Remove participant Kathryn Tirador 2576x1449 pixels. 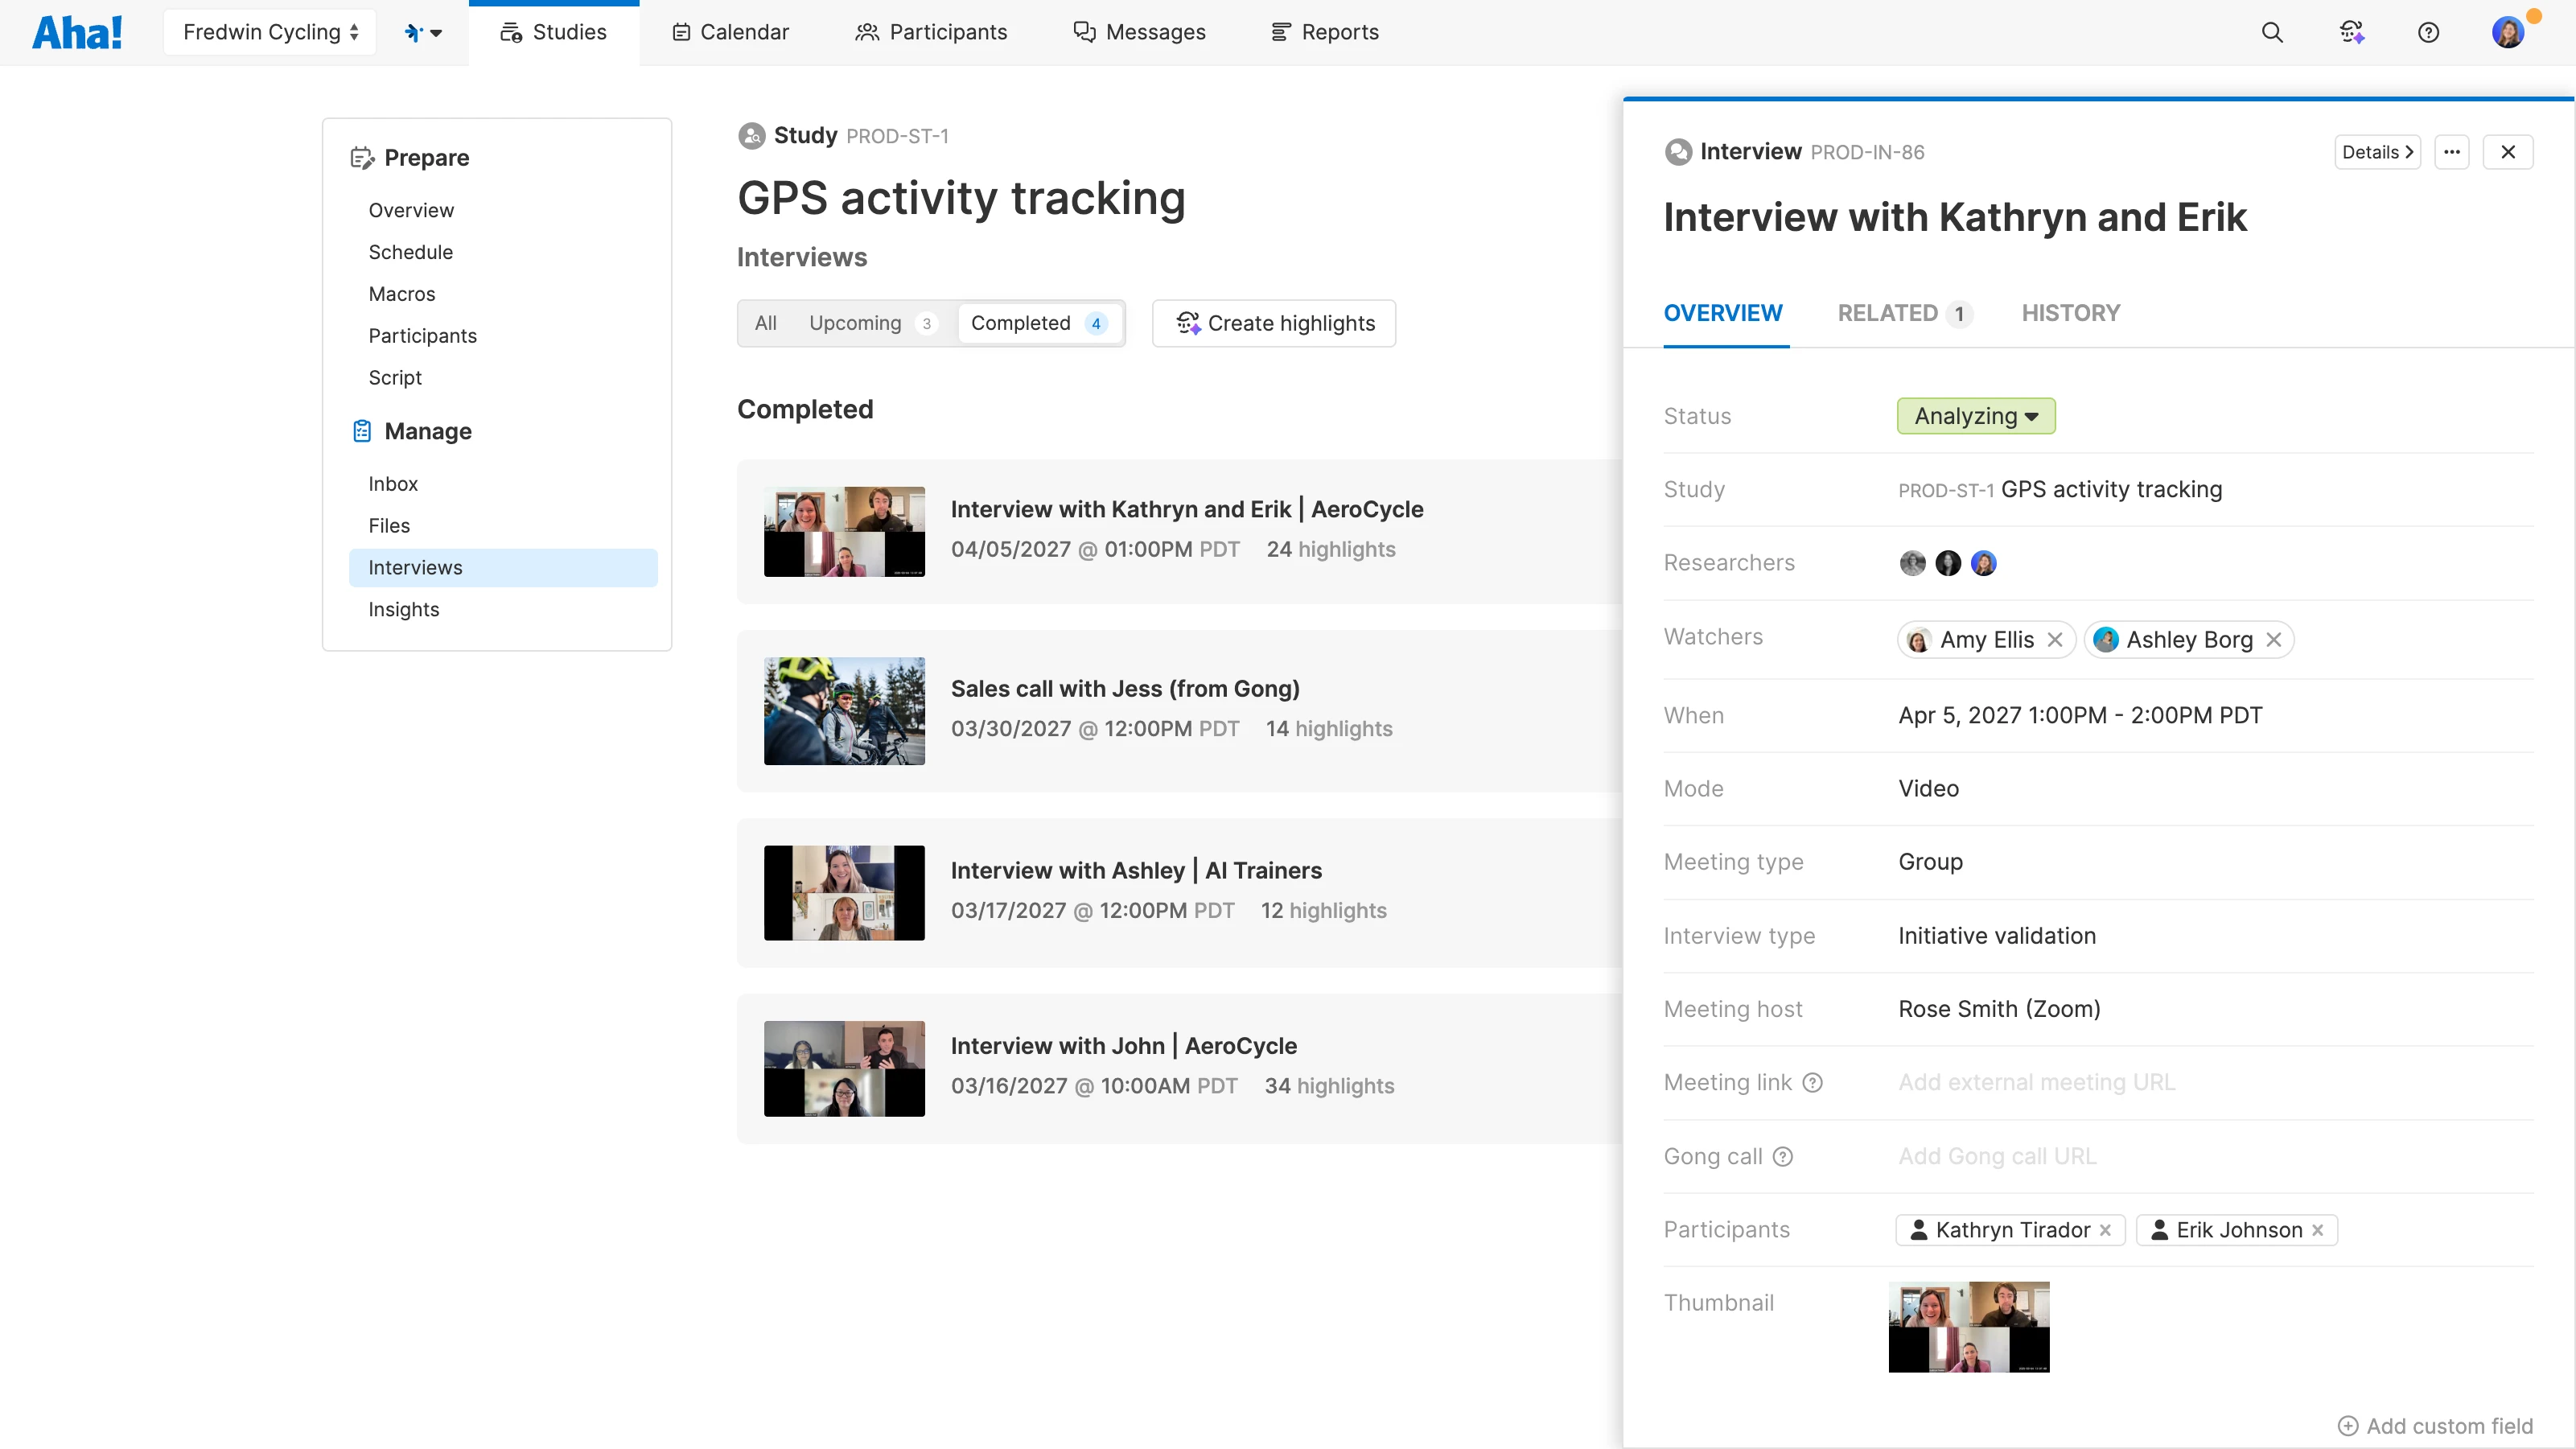coord(2105,1230)
